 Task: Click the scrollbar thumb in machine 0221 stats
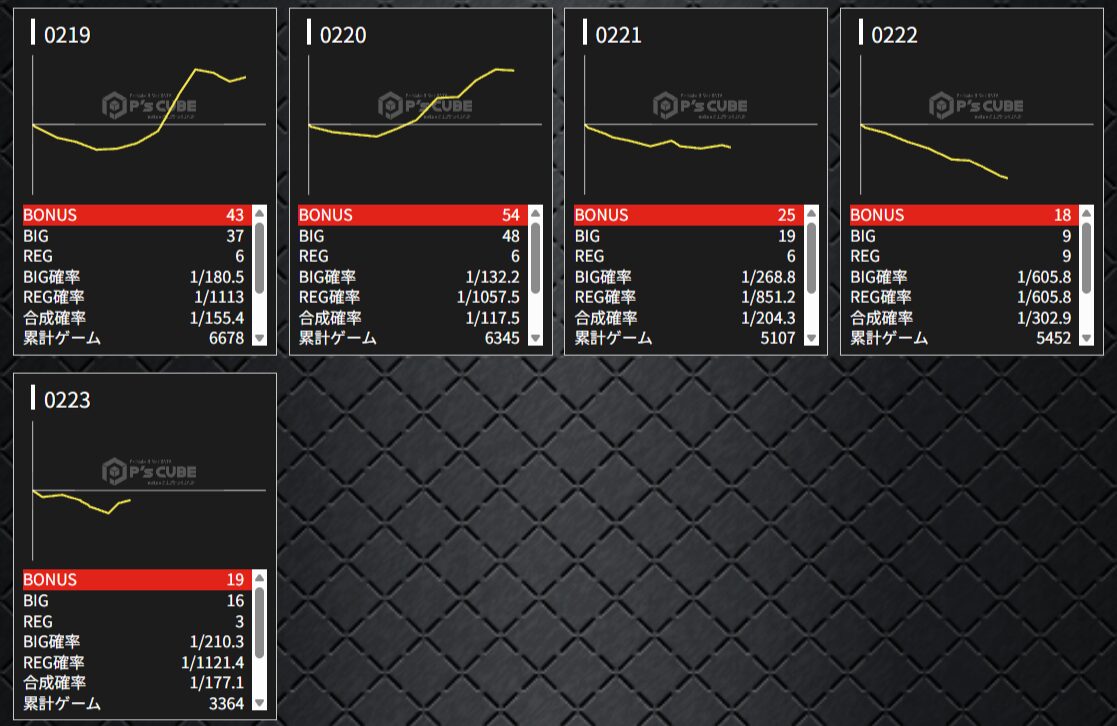click(x=811, y=258)
